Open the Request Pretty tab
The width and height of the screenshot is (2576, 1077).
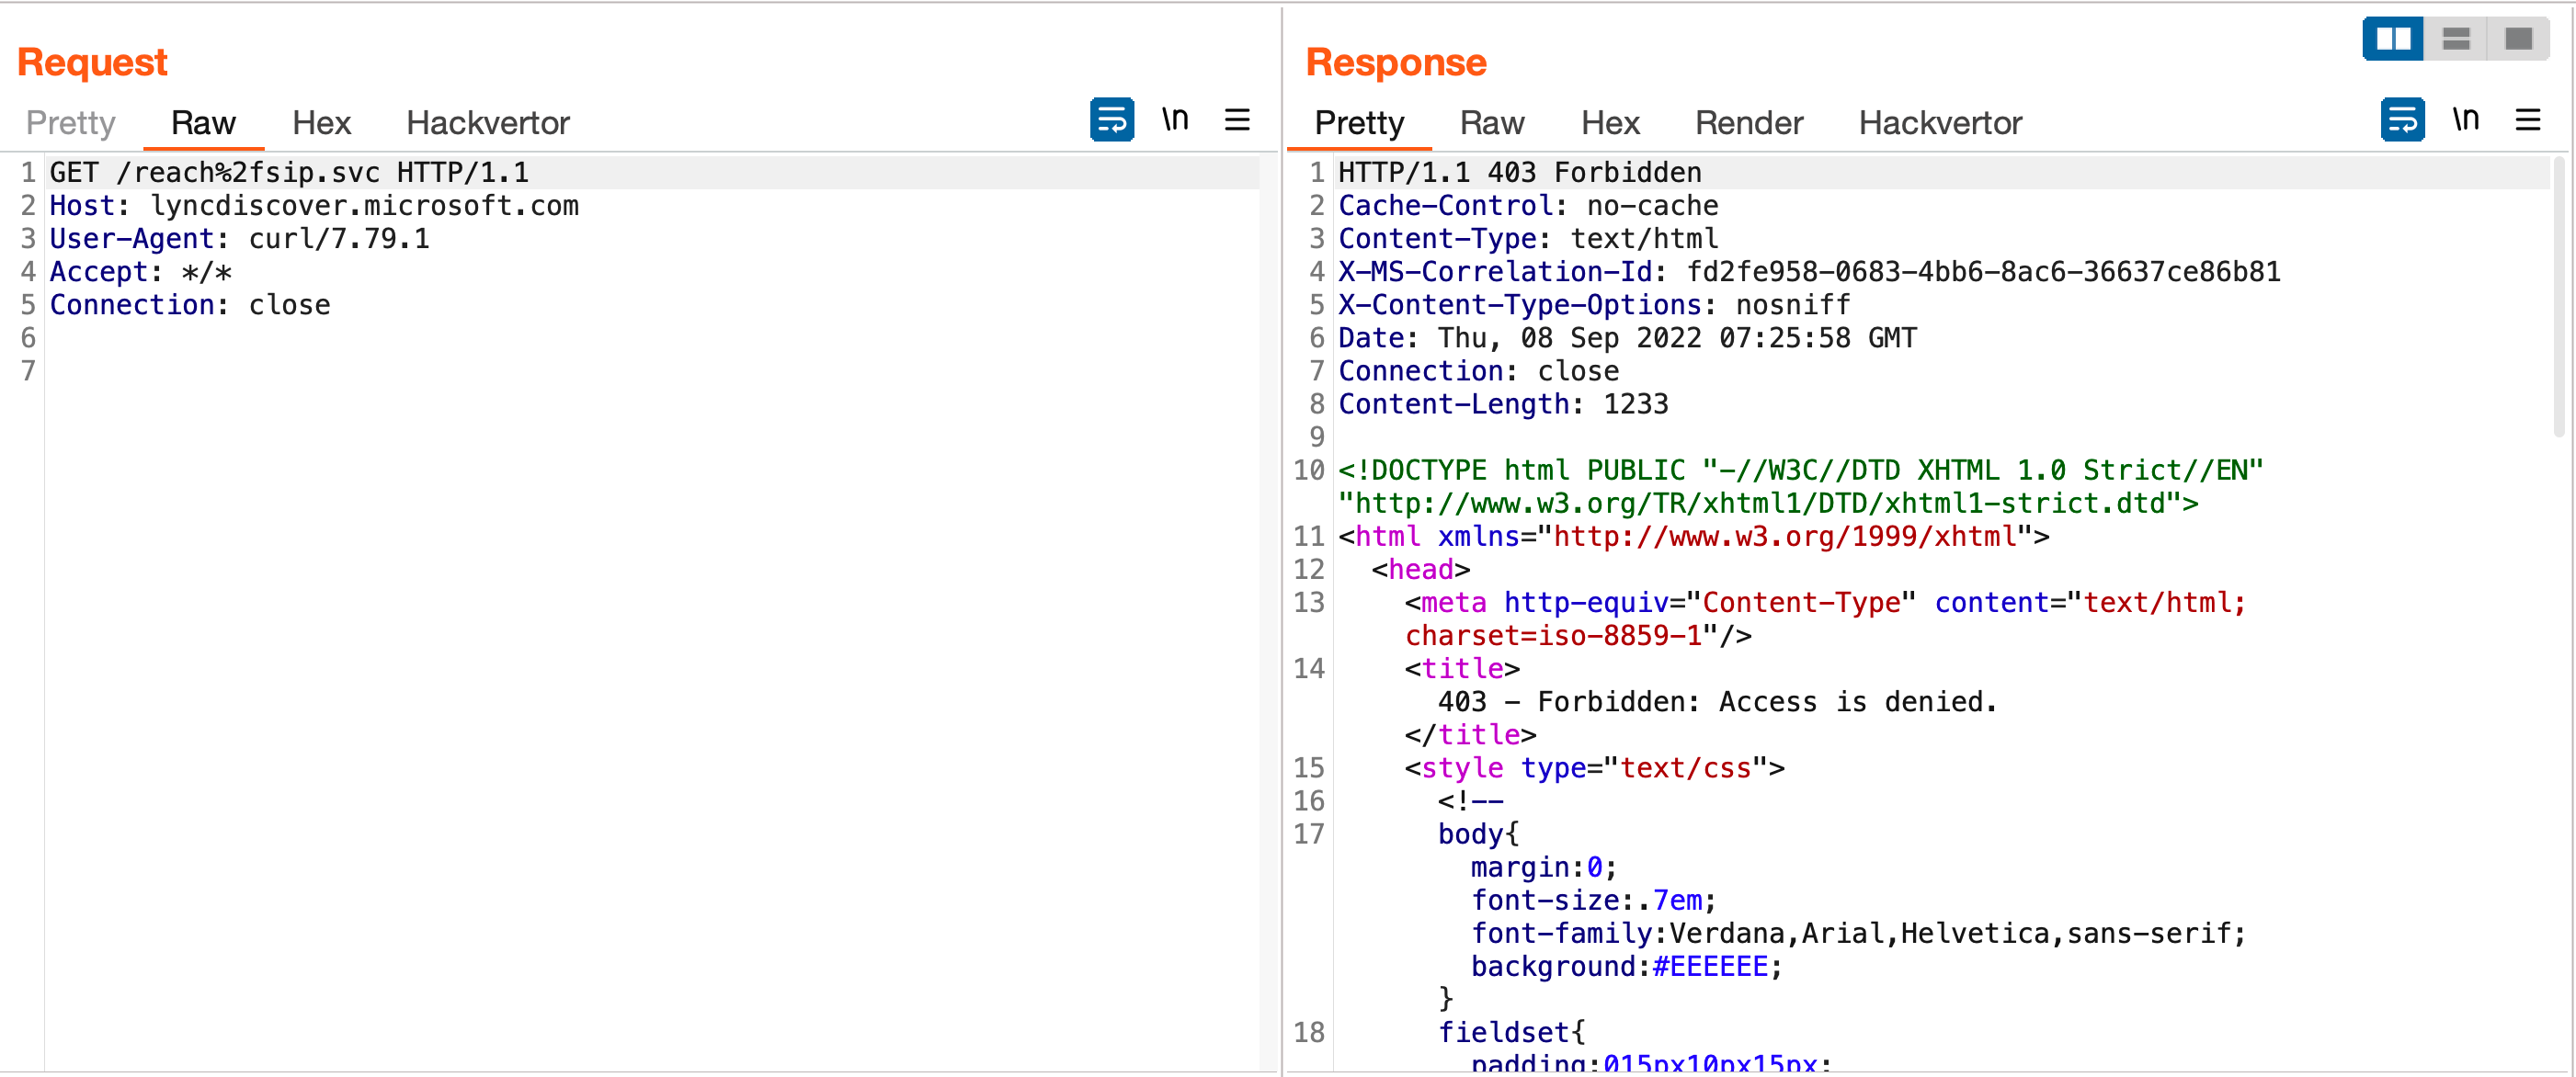tap(71, 123)
